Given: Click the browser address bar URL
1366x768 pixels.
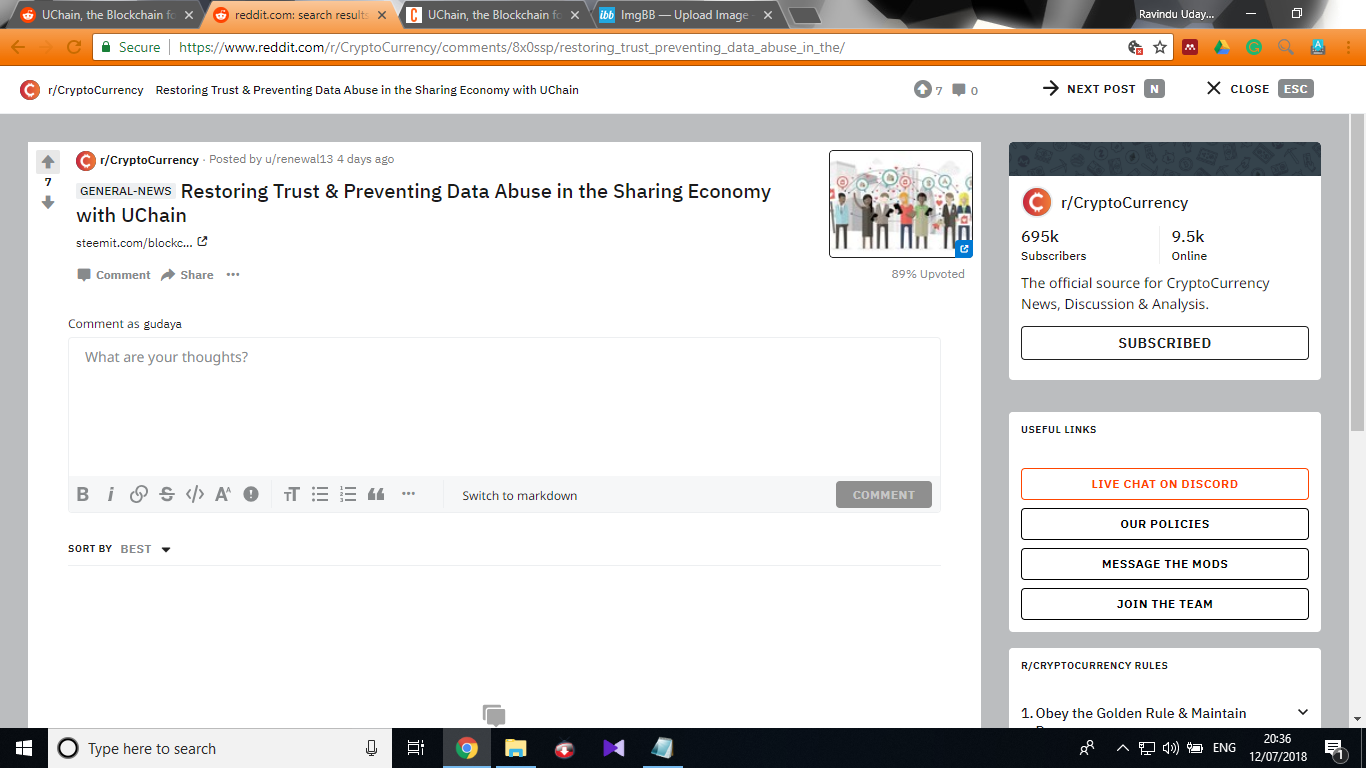Looking at the screenshot, I should [511, 47].
